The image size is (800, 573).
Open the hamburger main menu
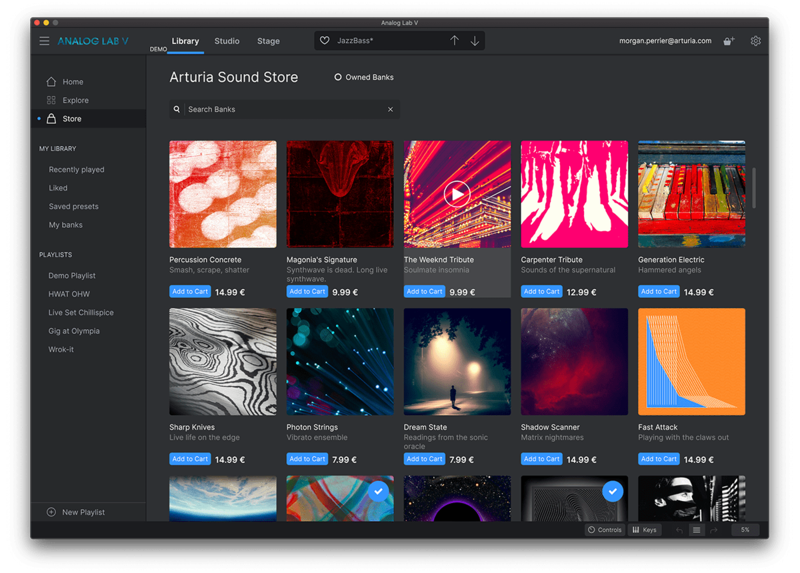click(x=44, y=41)
